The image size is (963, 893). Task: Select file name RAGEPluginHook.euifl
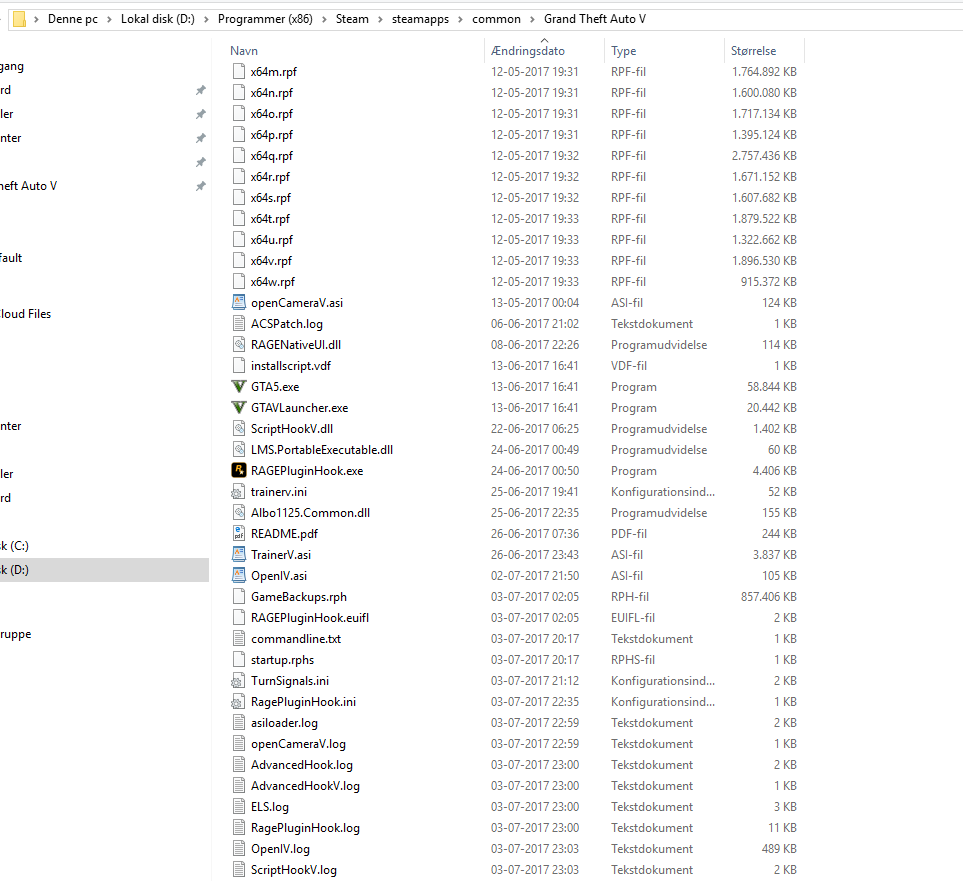310,618
